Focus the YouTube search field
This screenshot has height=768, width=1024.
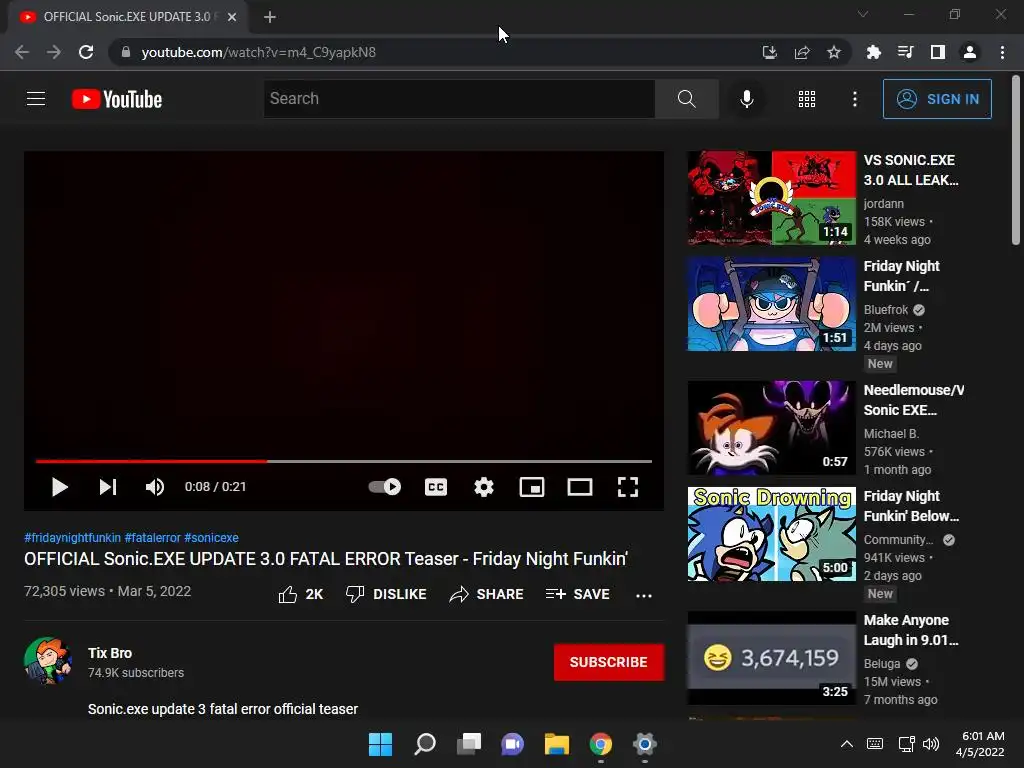click(459, 99)
